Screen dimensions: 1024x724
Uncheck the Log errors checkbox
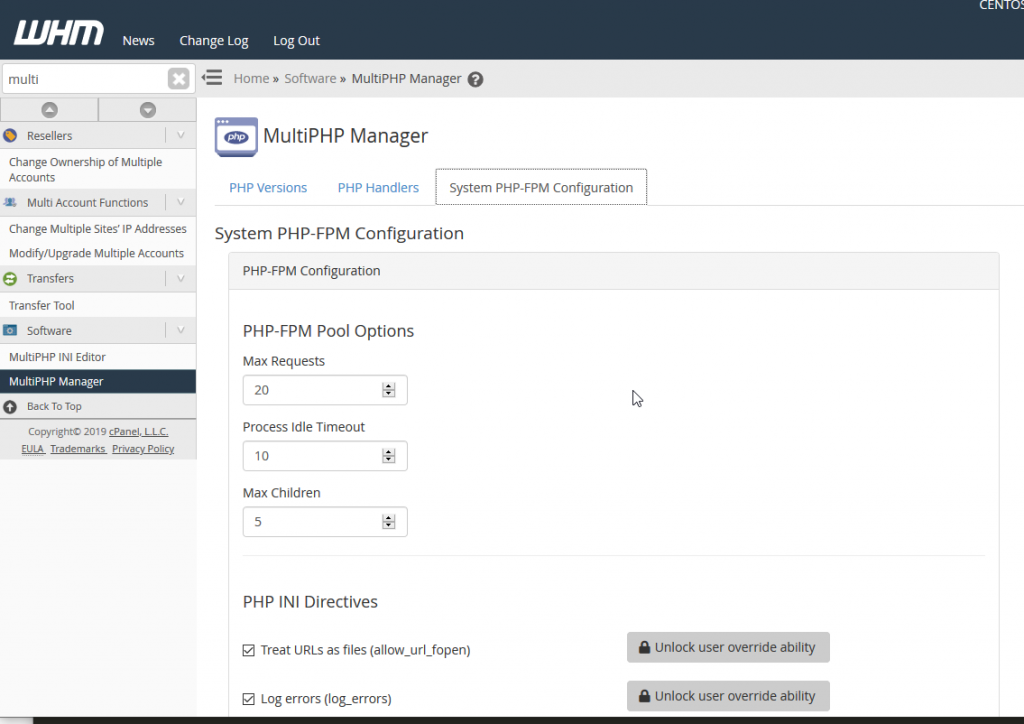point(249,699)
